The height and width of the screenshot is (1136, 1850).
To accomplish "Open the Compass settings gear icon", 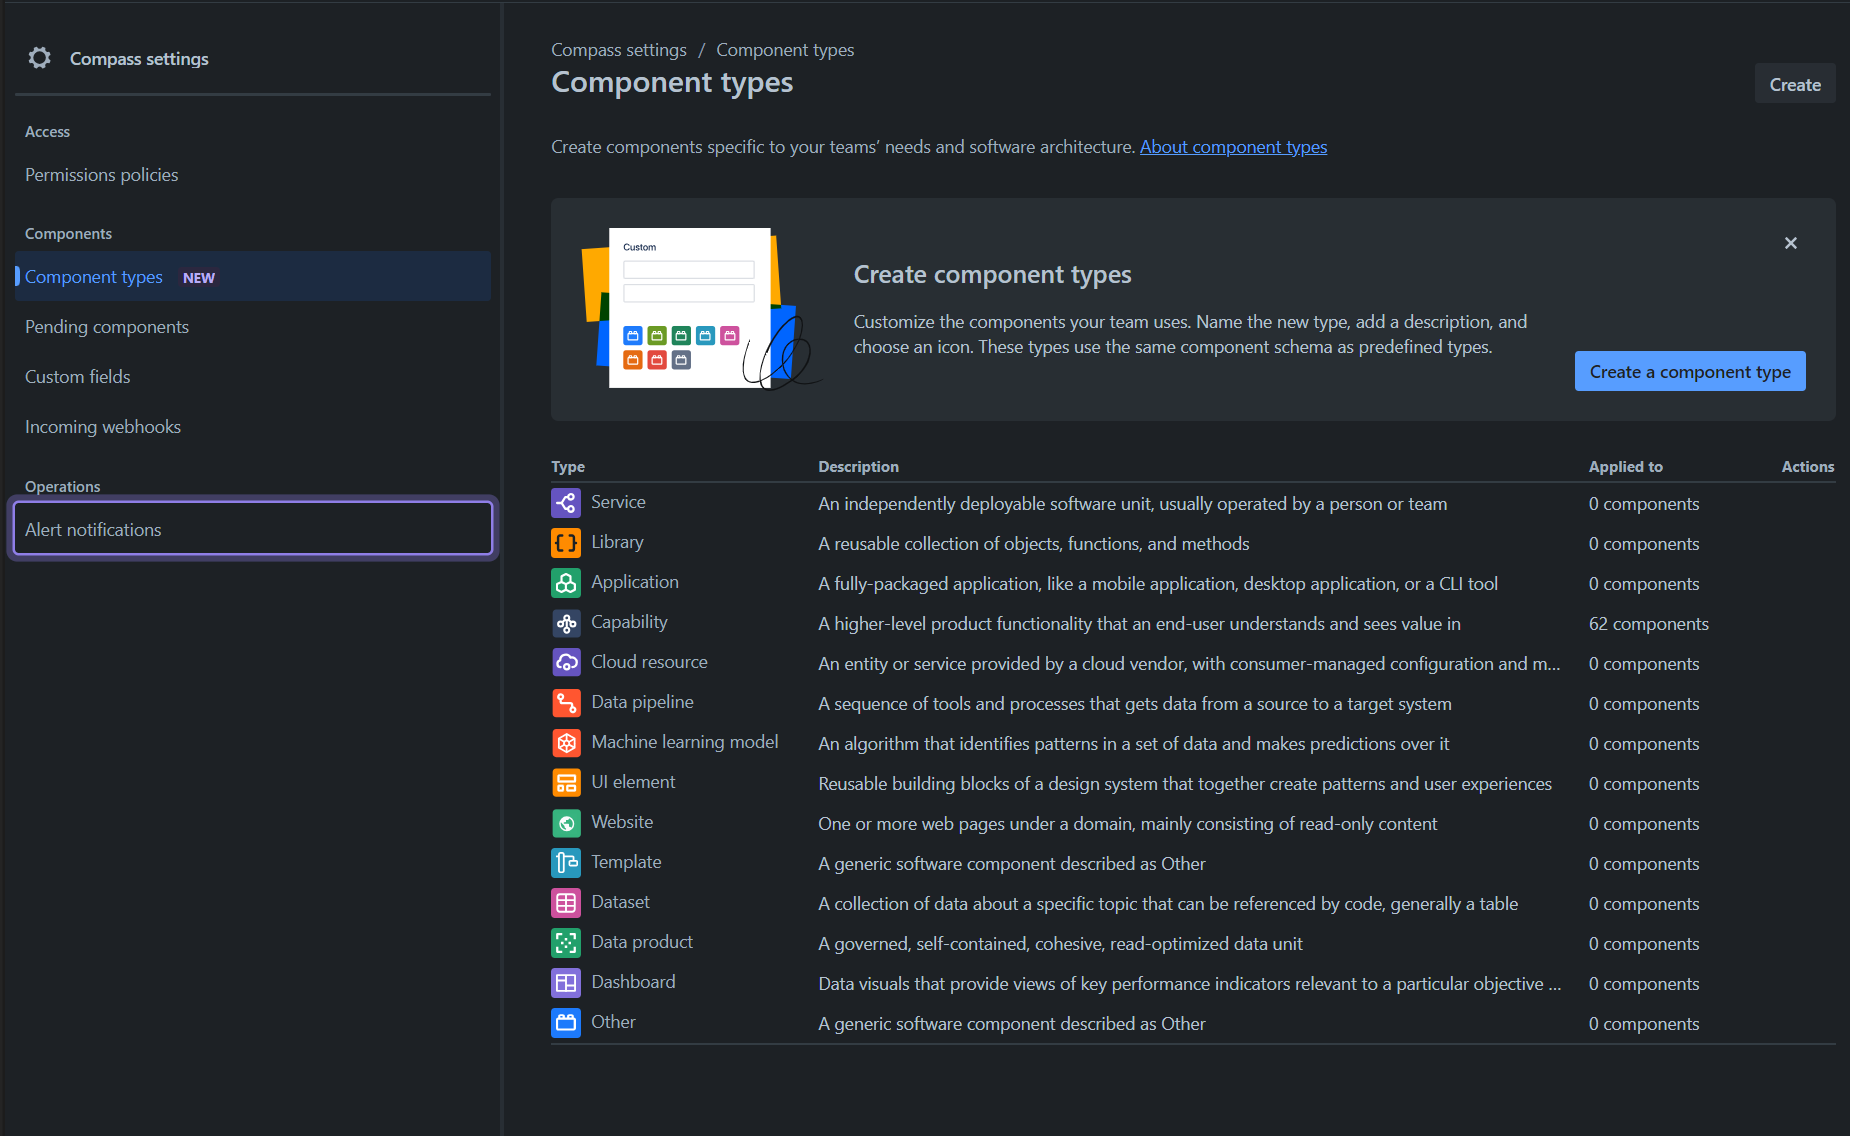I will pos(39,58).
